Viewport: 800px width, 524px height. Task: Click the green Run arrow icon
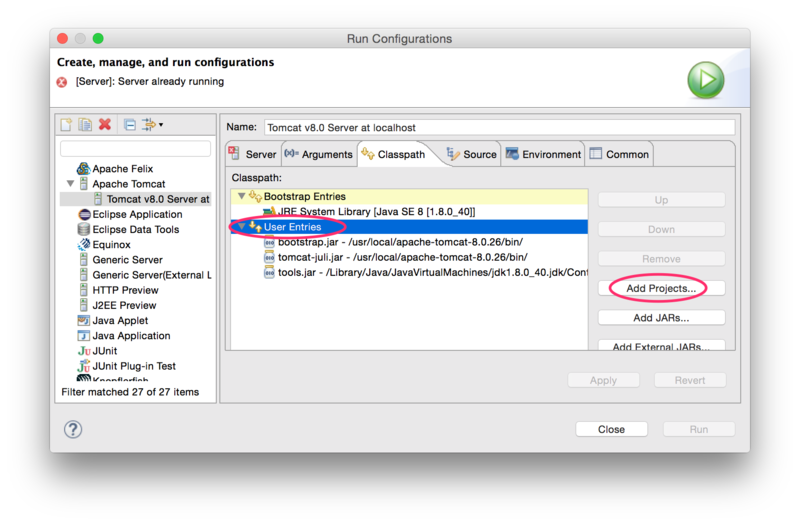click(x=706, y=80)
